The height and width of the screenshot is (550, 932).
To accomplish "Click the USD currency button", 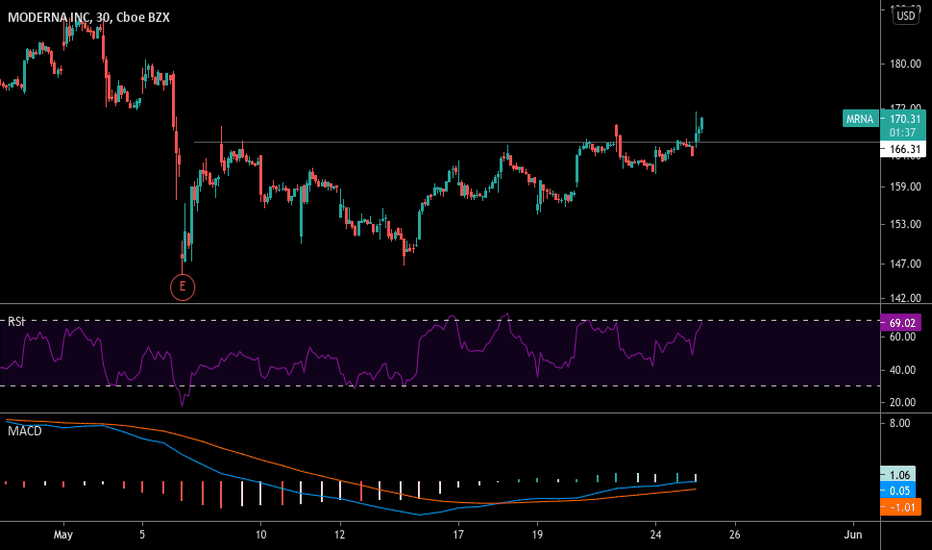I will pos(906,15).
